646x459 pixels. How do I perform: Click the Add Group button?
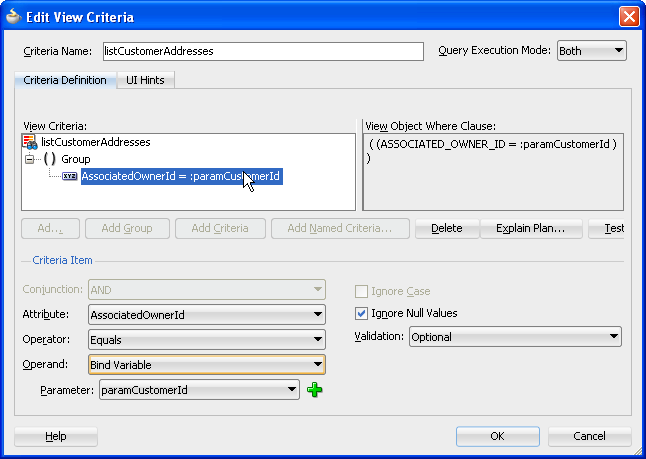127,228
